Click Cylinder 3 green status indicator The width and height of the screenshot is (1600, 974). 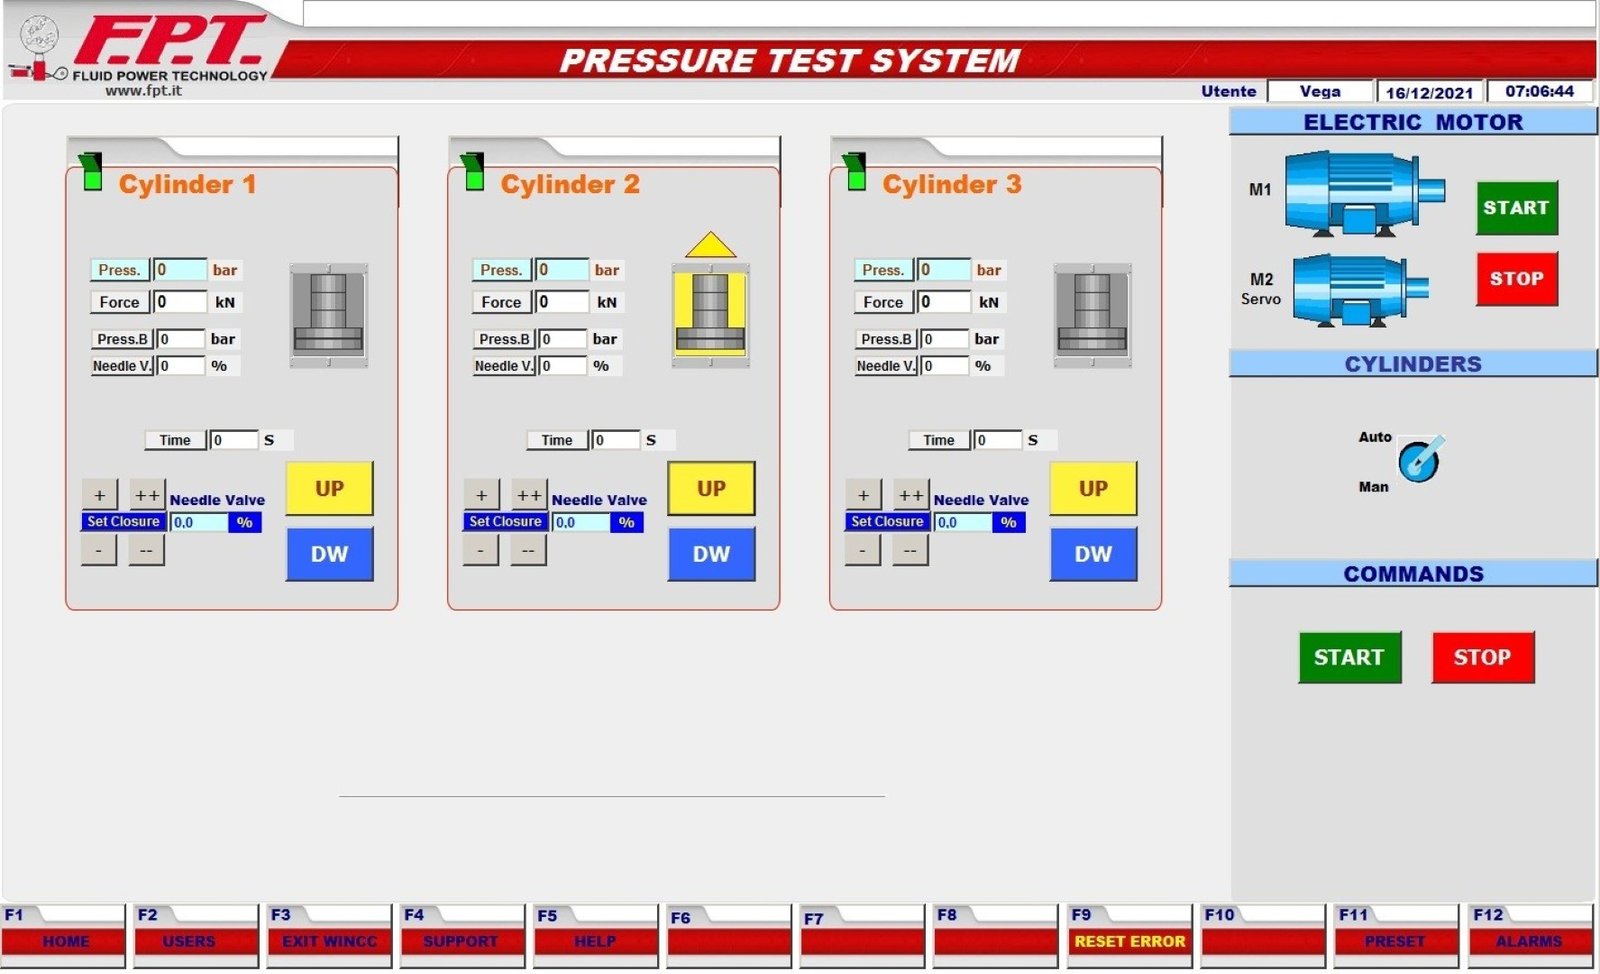tap(855, 172)
